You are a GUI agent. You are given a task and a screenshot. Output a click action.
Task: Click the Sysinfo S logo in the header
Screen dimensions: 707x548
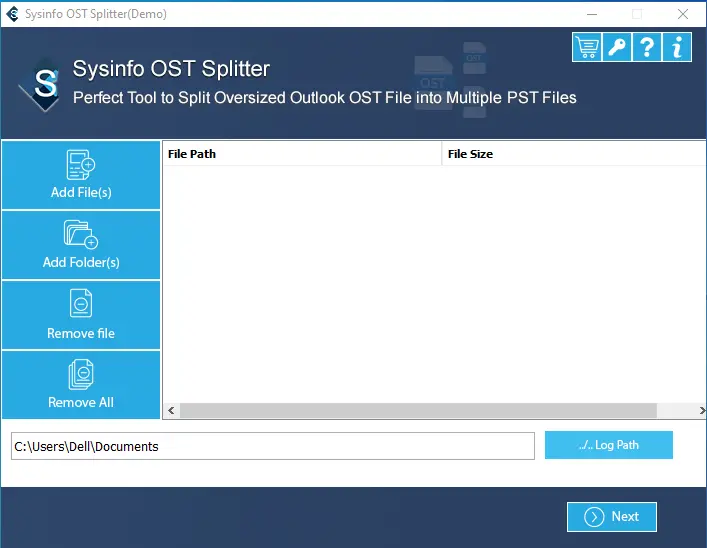point(41,85)
